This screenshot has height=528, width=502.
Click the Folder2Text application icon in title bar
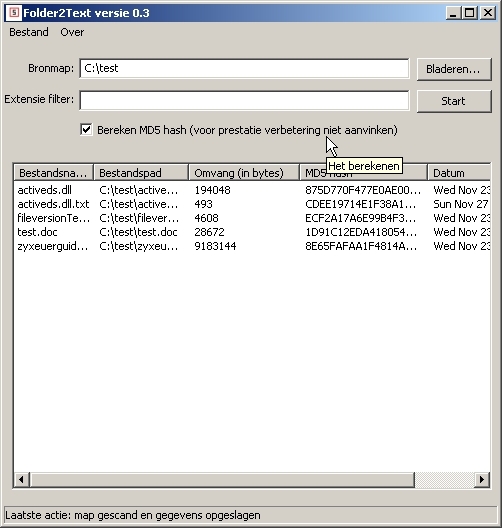pyautogui.click(x=14, y=13)
